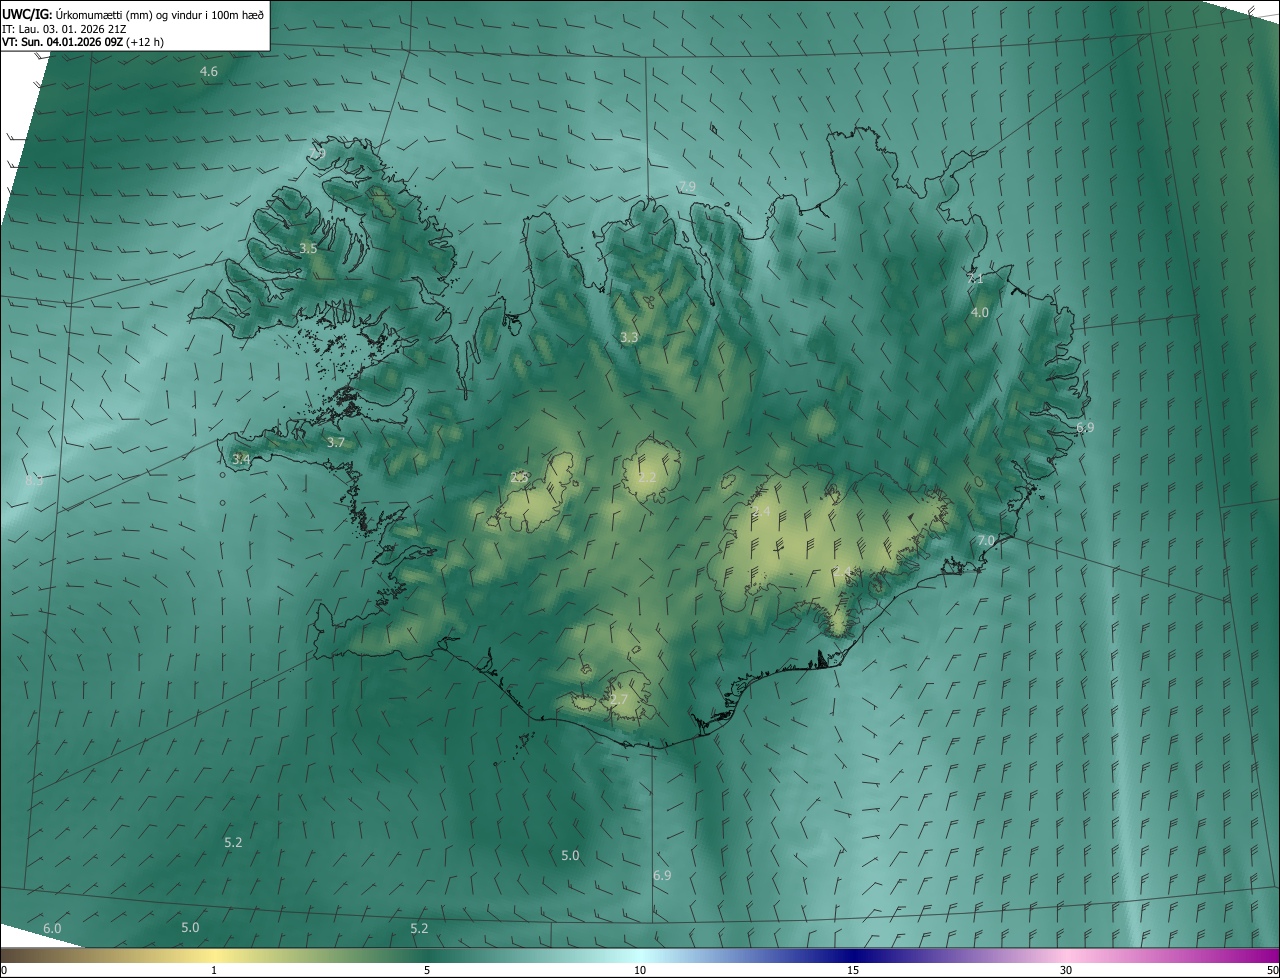Image resolution: width=1280 pixels, height=978 pixels.
Task: Click the init time line 'IT: Lau. 03. 01. 2026 21Z'
Action: pyautogui.click(x=65, y=28)
